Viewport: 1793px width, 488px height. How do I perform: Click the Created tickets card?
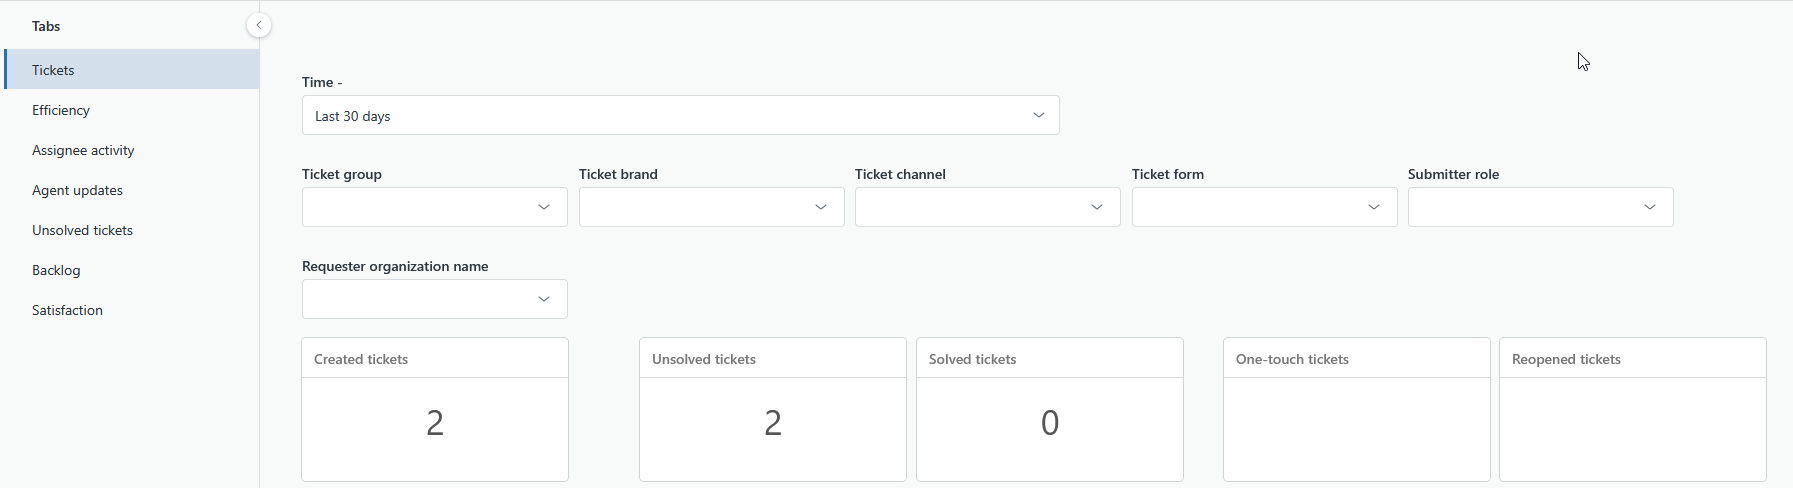tap(435, 410)
